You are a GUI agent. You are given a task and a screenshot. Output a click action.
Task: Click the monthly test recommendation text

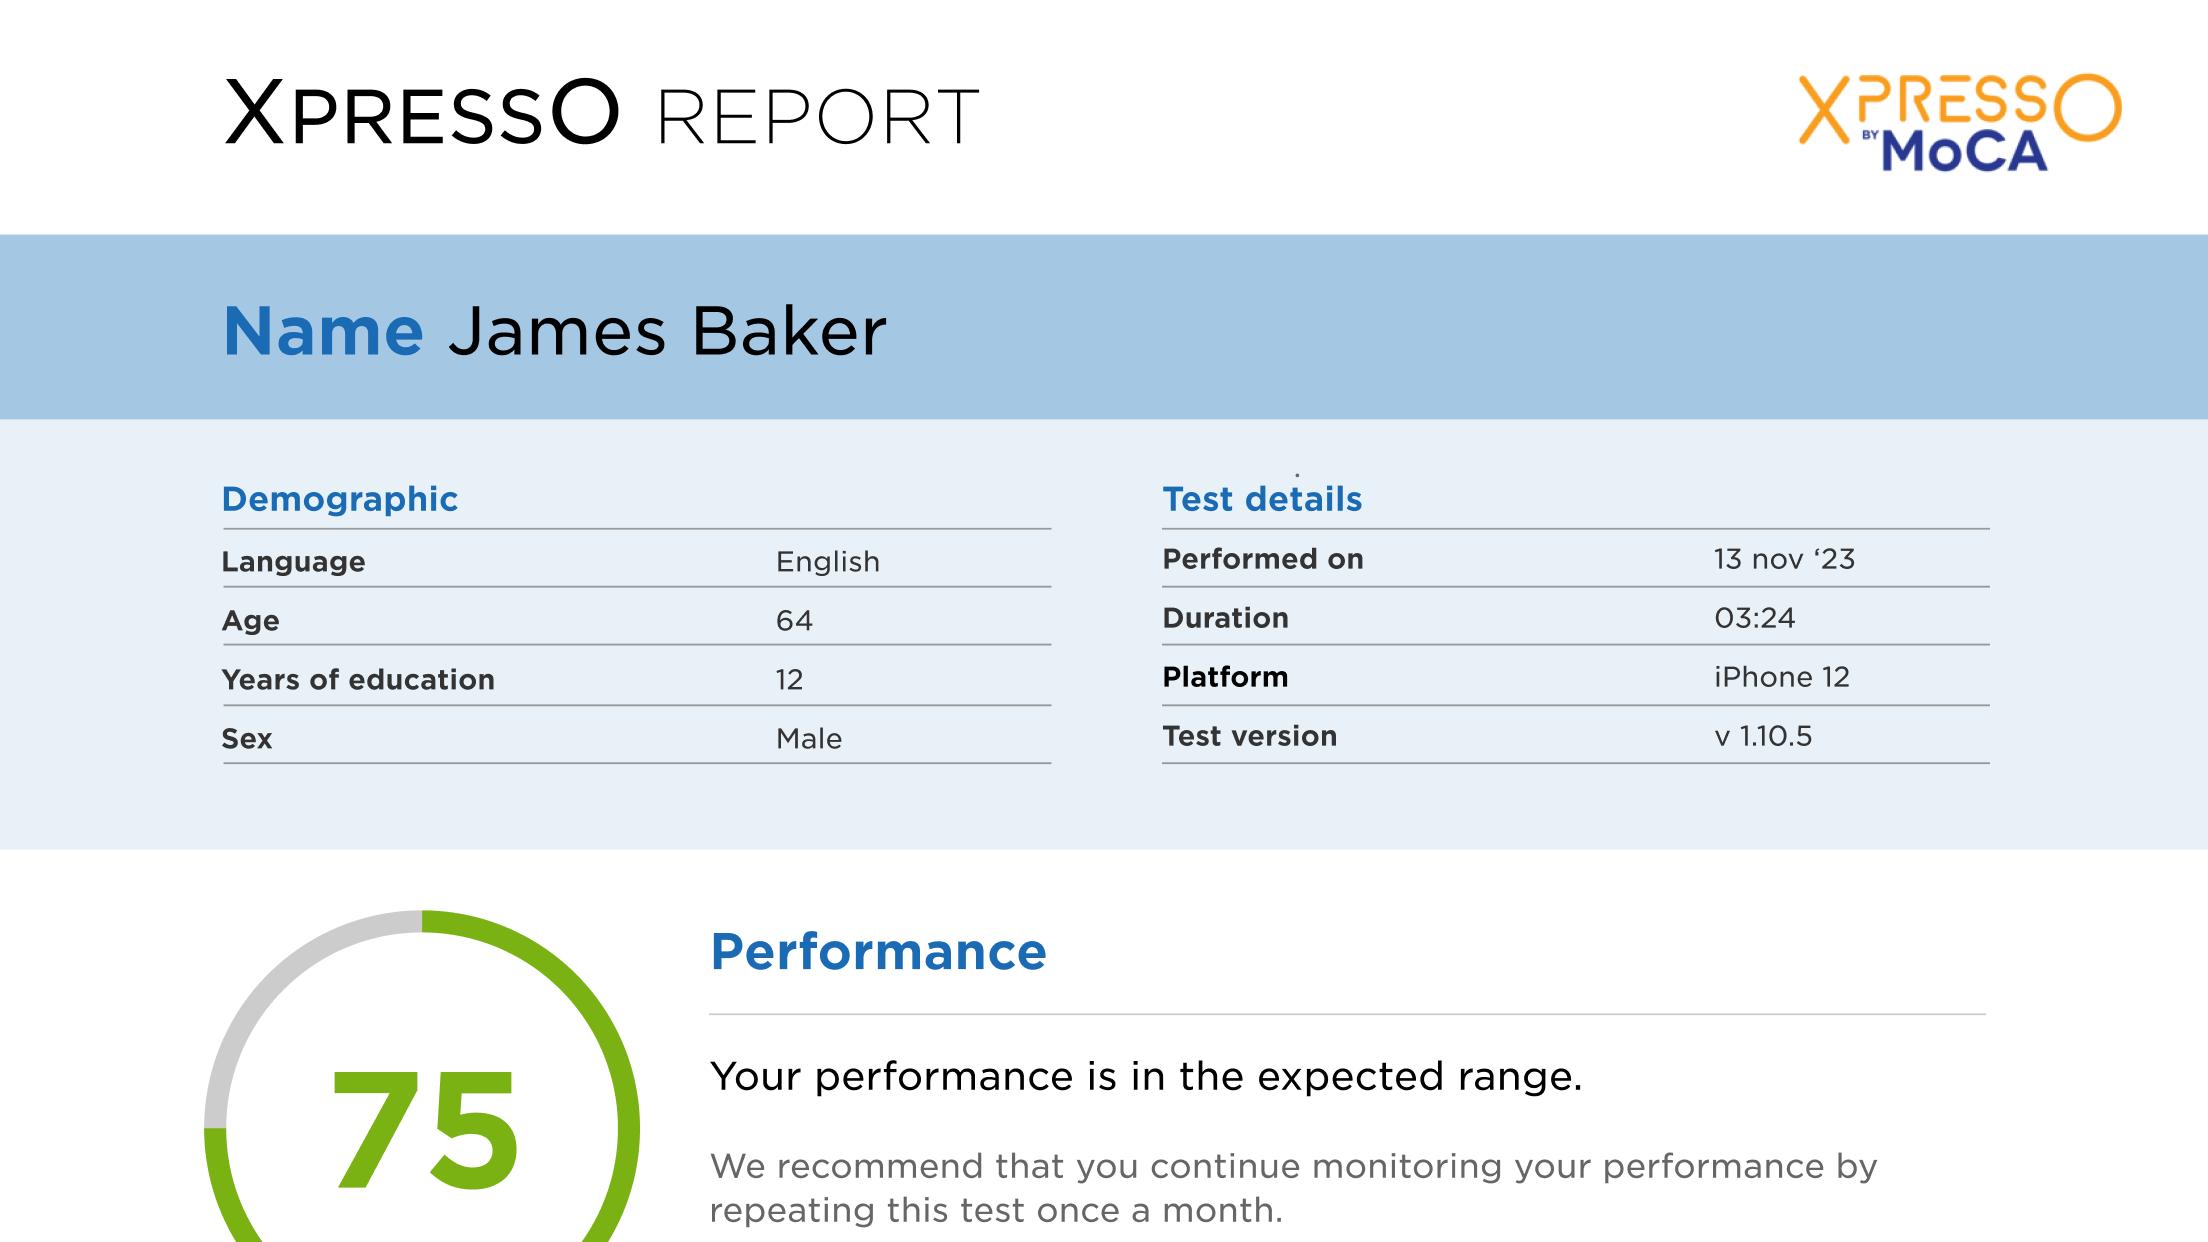[1294, 1188]
